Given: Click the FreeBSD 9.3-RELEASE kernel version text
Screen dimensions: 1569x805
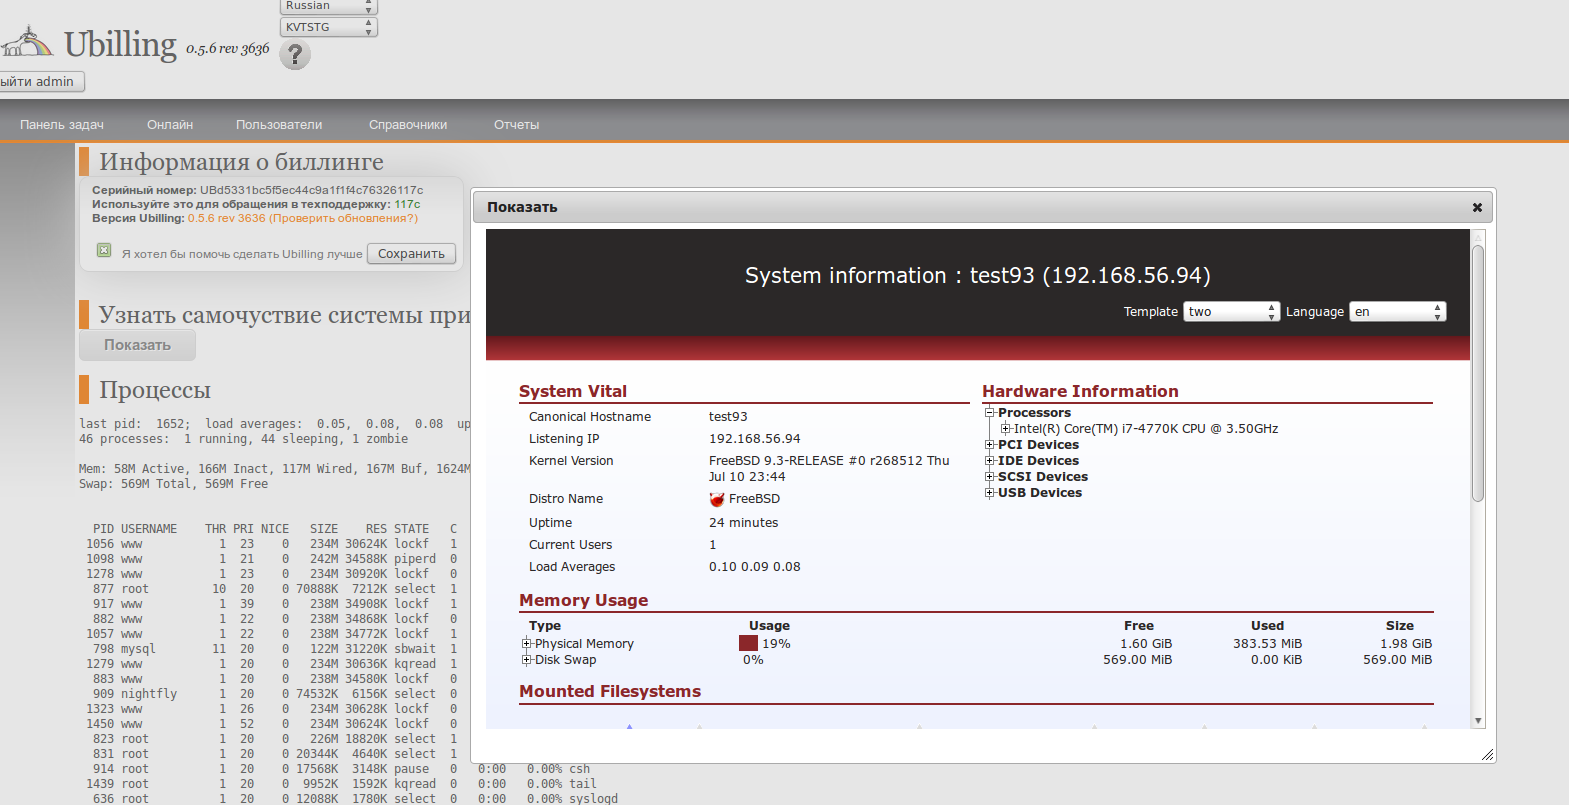Looking at the screenshot, I should tap(829, 469).
